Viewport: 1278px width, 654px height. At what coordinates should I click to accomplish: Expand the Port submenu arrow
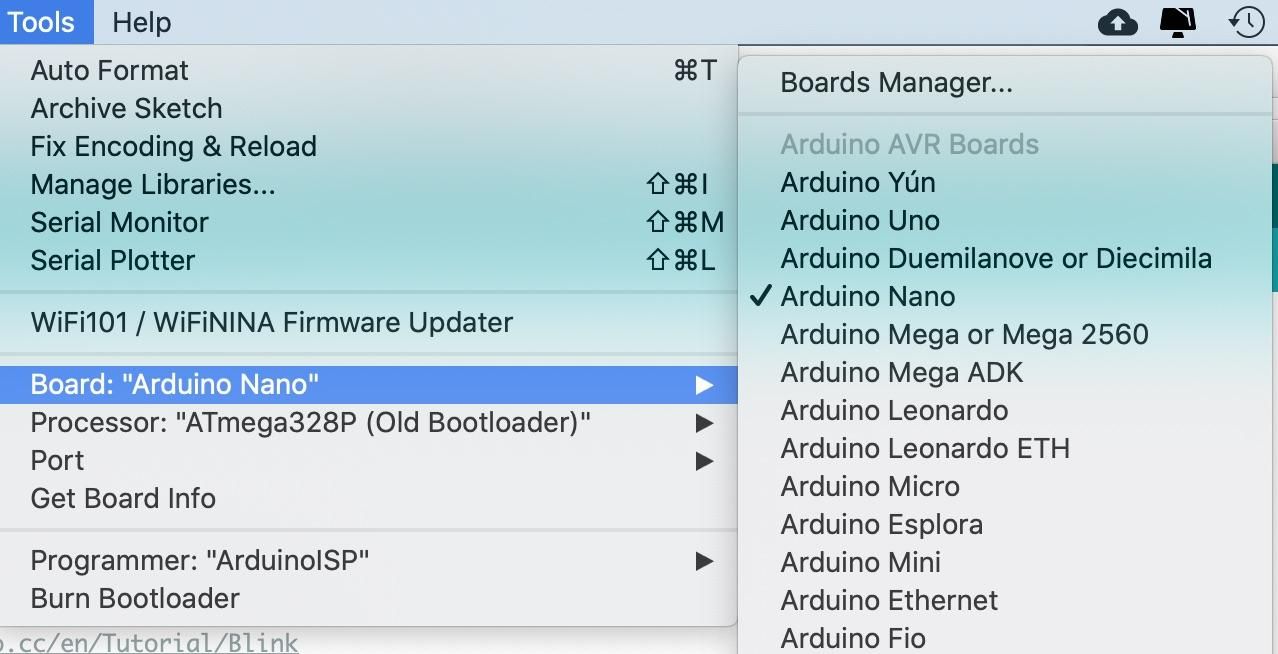[x=704, y=461]
